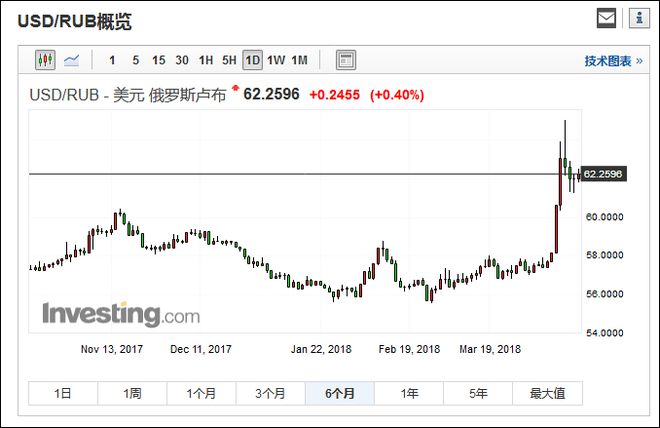Click the +0.2455 change value

click(x=335, y=95)
